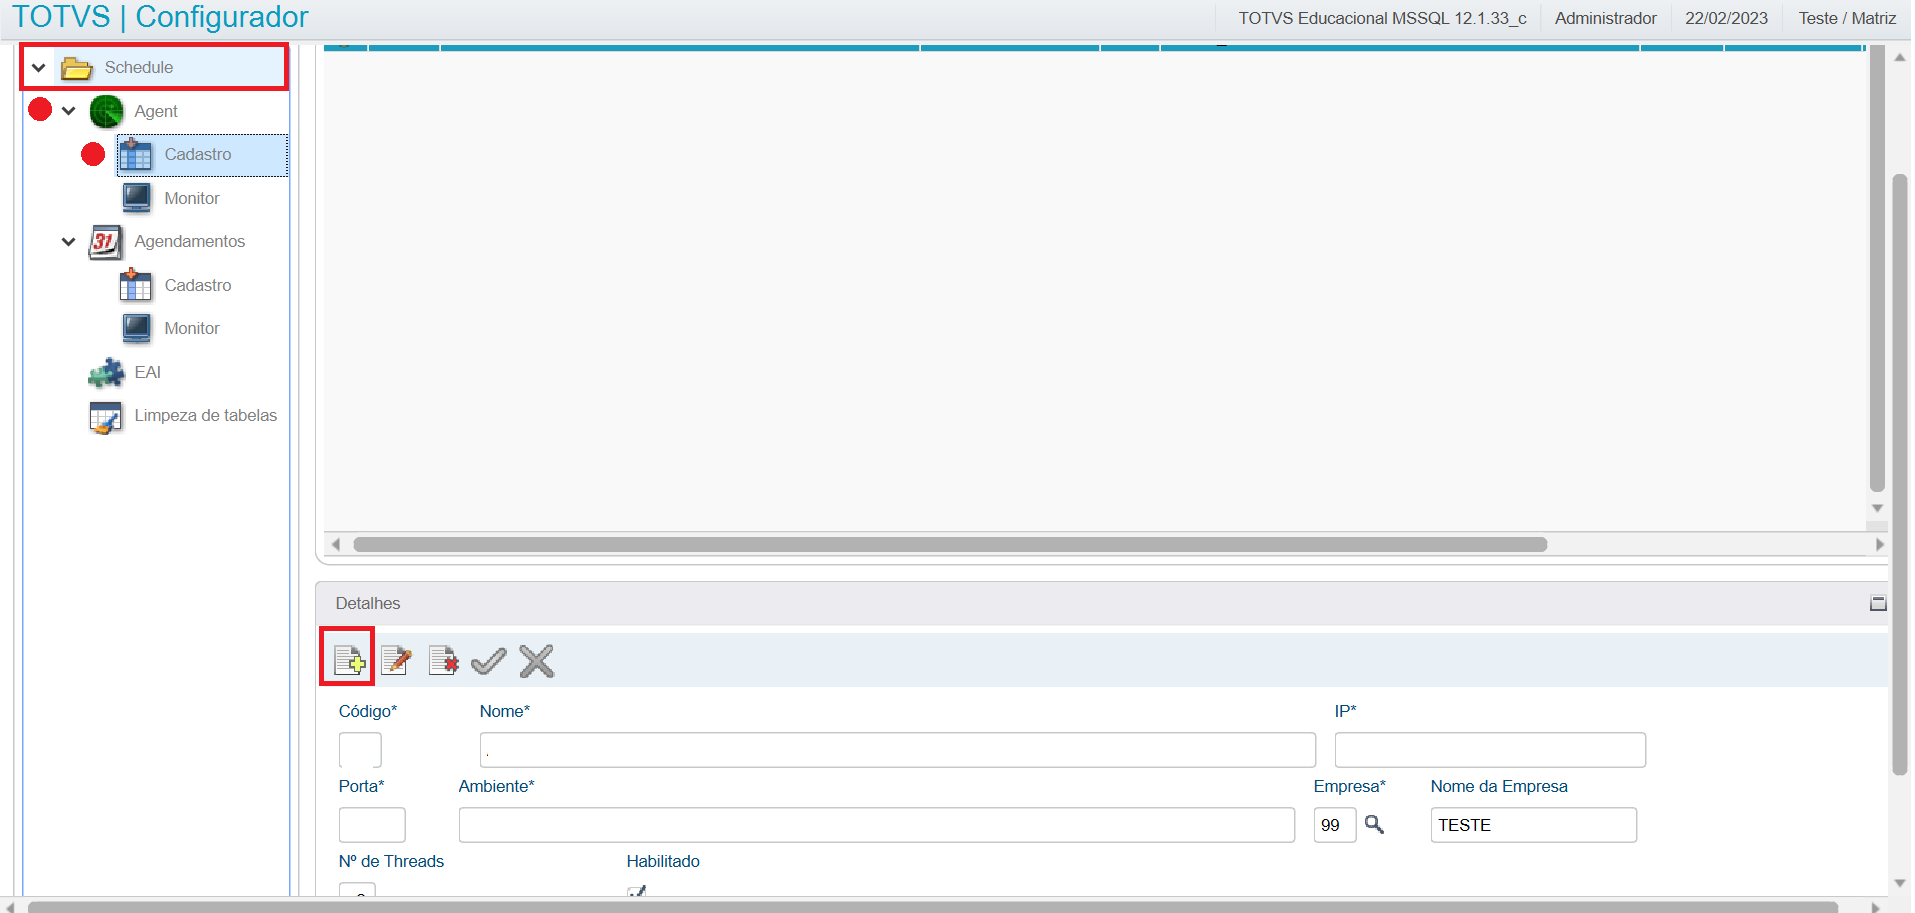Click the Schedule folder icon

click(x=77, y=68)
